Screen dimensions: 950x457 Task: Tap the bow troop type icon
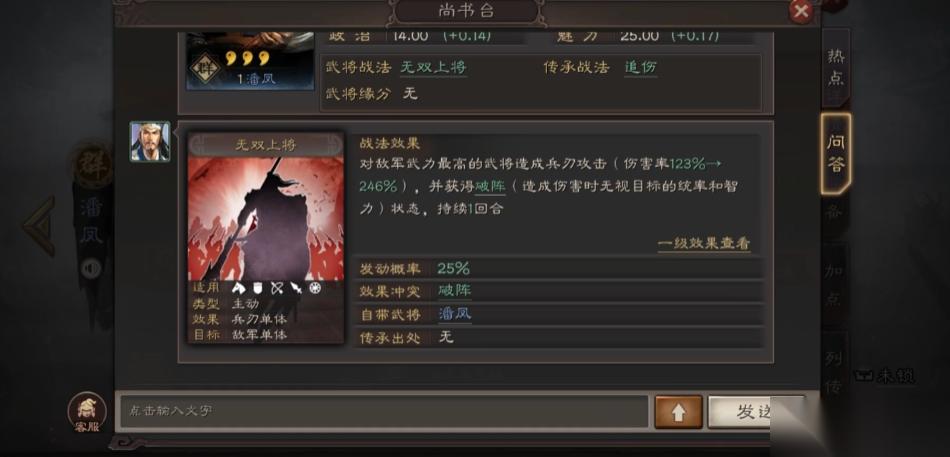coord(277,289)
